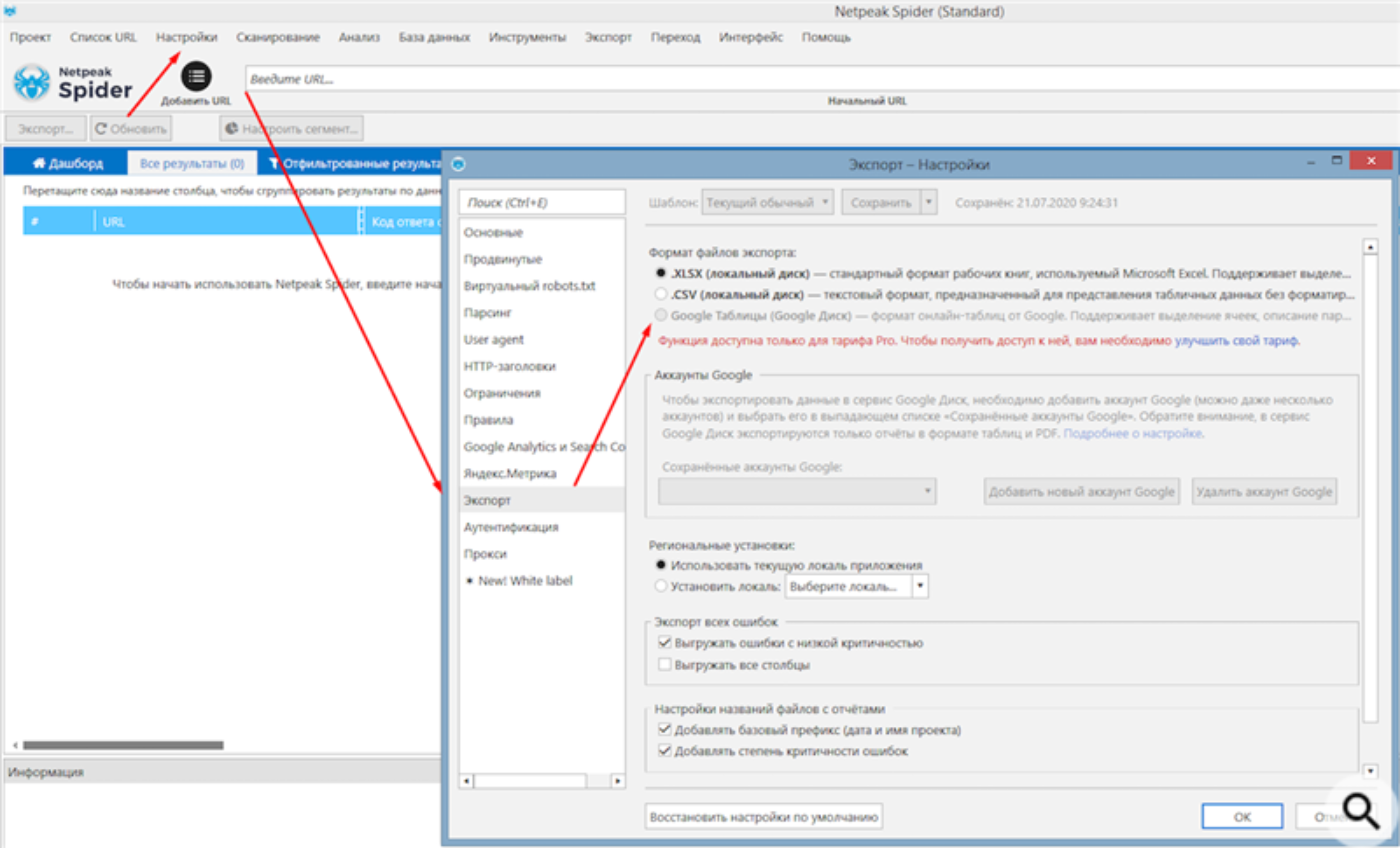
Task: Open the База данных menu
Action: click(434, 37)
